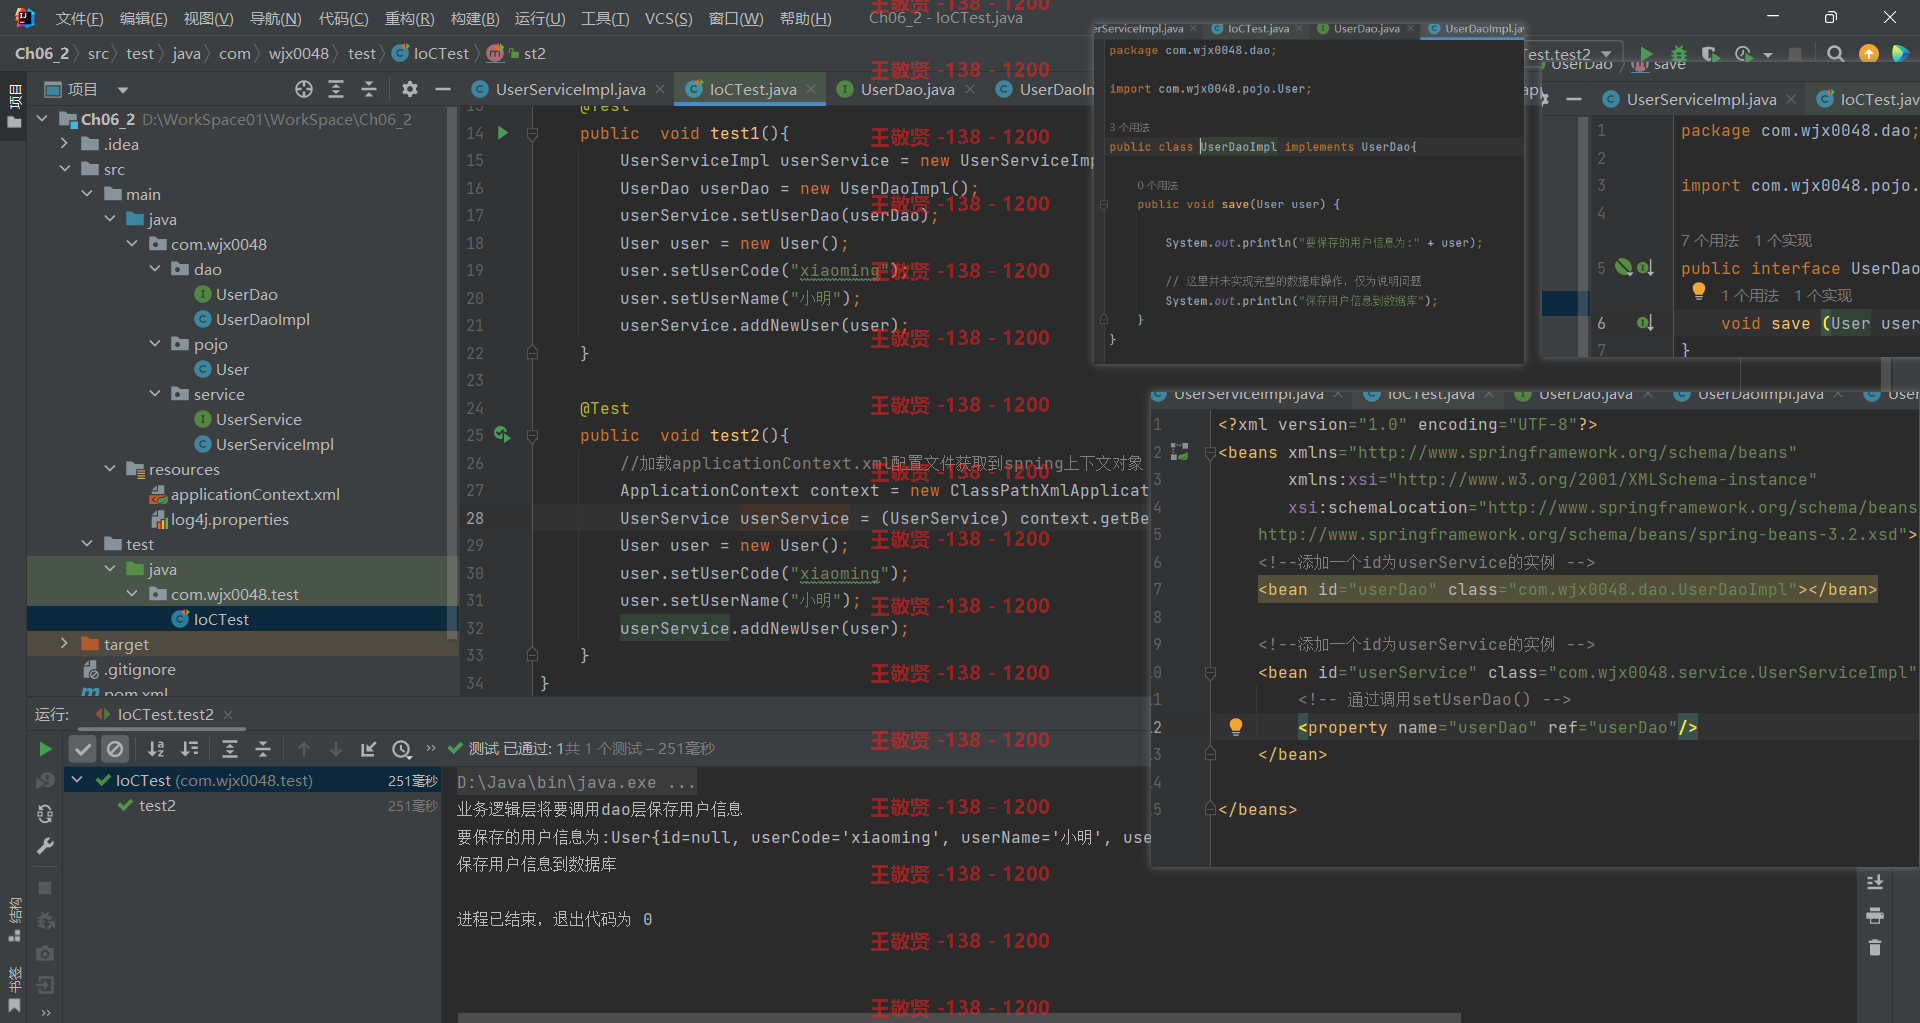Click the run gutter icon at line 25
1920x1023 pixels.
tap(502, 434)
